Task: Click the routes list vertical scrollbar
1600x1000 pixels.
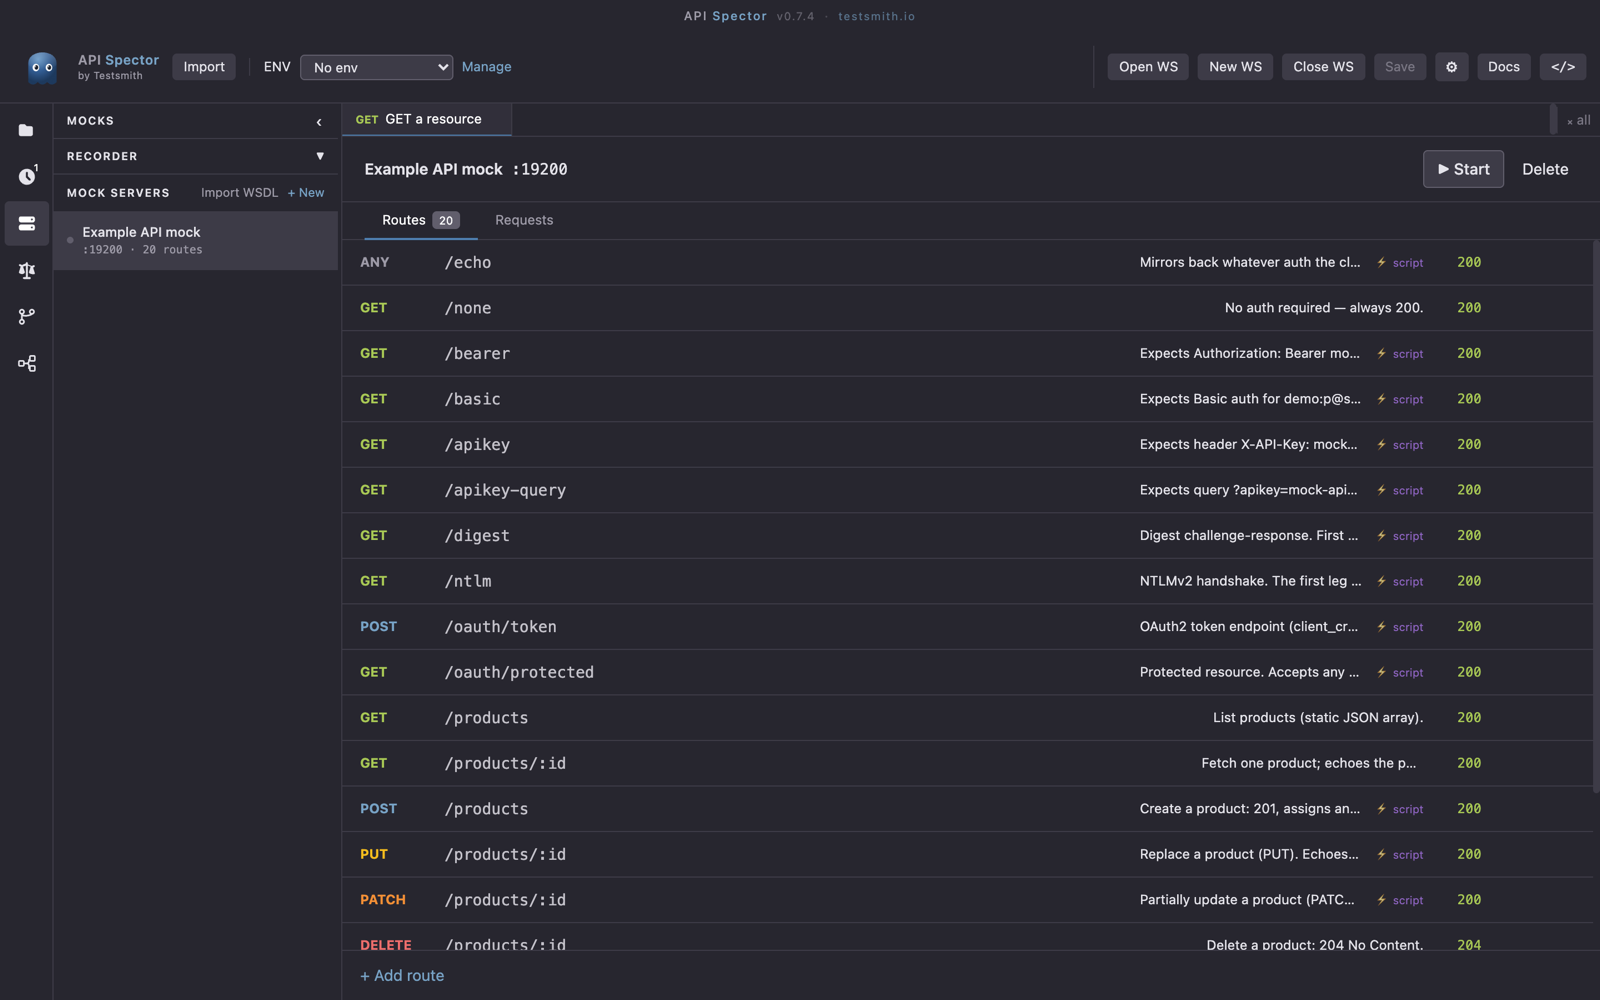Action: point(1596,516)
